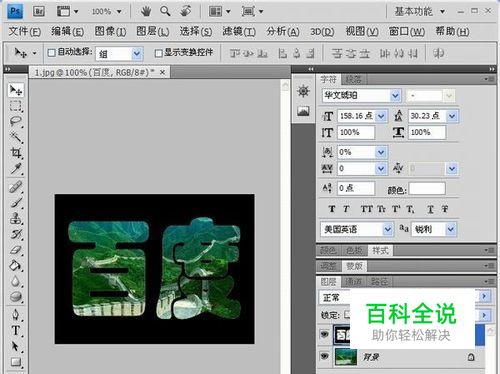This screenshot has width=500, height=374.
Task: Toggle underline text style
Action: pos(430,209)
